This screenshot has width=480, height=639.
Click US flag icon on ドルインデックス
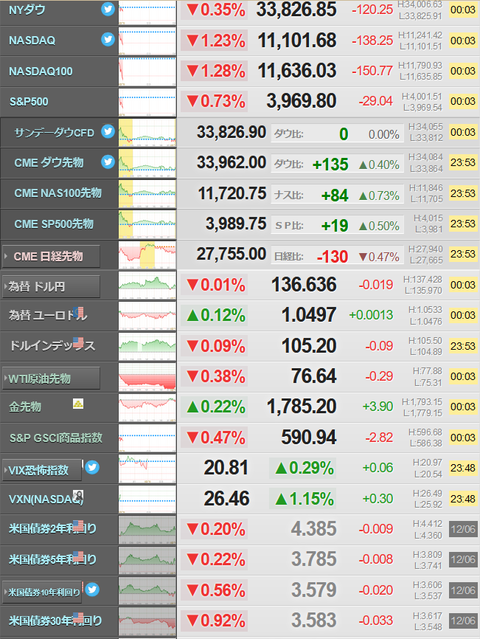click(x=78, y=342)
